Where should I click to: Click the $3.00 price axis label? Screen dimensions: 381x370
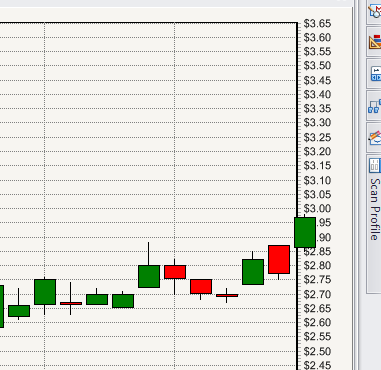pyautogui.click(x=317, y=209)
